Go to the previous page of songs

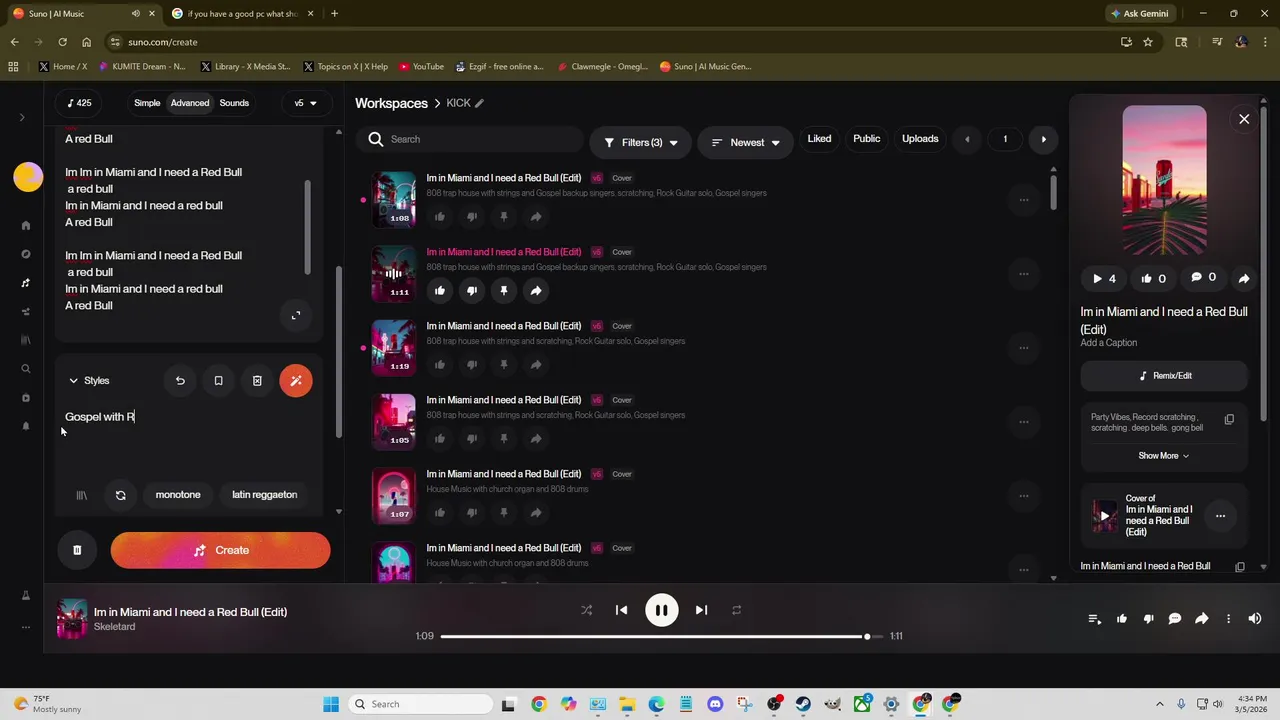pyautogui.click(x=967, y=140)
